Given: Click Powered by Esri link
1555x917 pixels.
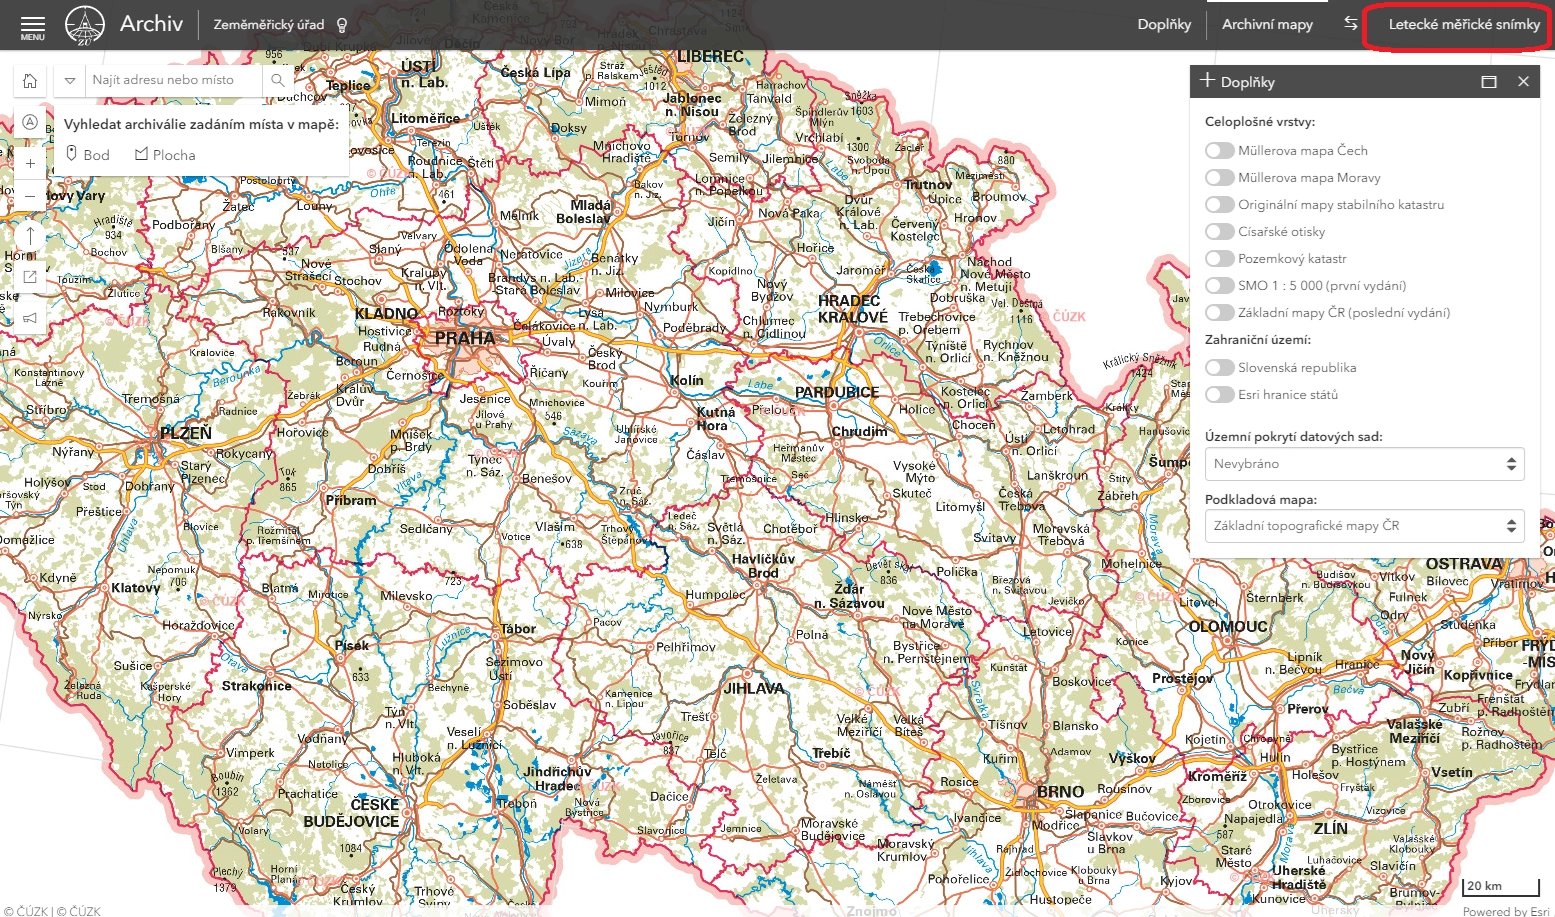Looking at the screenshot, I should point(1507,910).
